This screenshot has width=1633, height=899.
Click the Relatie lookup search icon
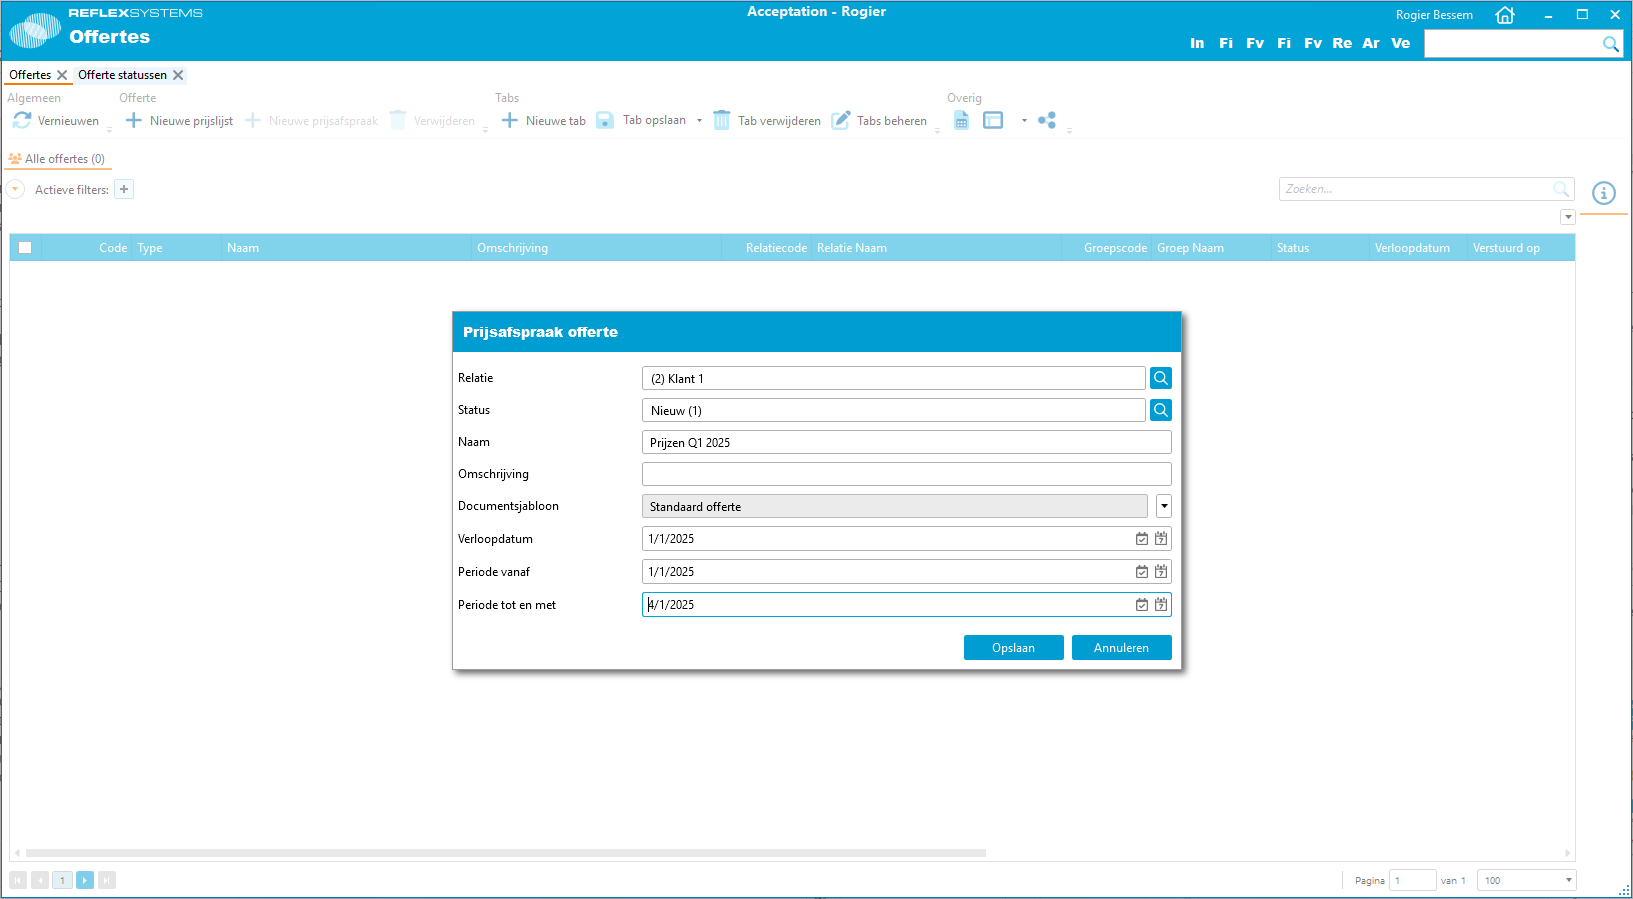click(1160, 378)
